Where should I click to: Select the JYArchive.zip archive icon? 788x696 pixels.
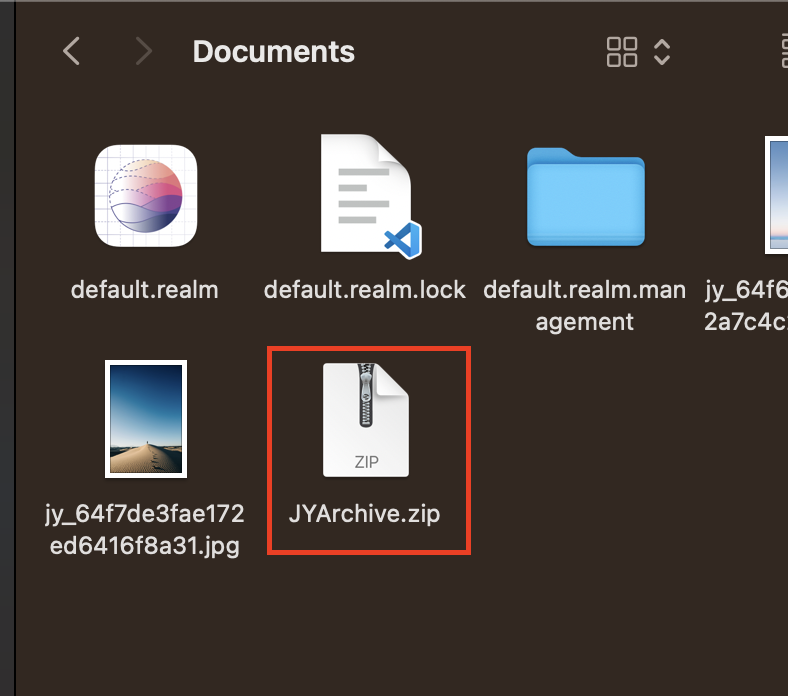366,420
